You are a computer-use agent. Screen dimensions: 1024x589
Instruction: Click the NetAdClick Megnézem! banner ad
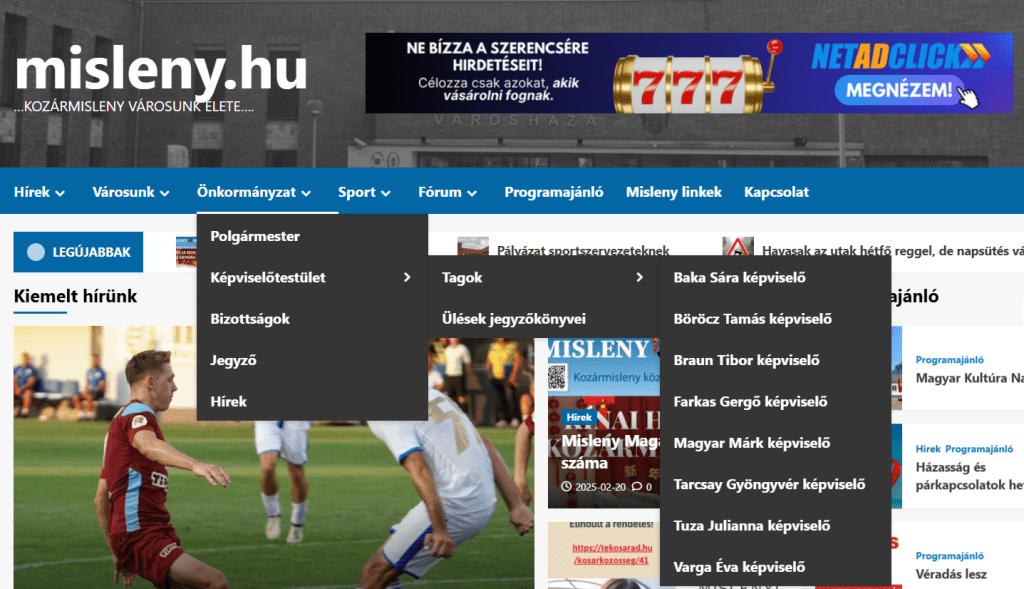[690, 73]
